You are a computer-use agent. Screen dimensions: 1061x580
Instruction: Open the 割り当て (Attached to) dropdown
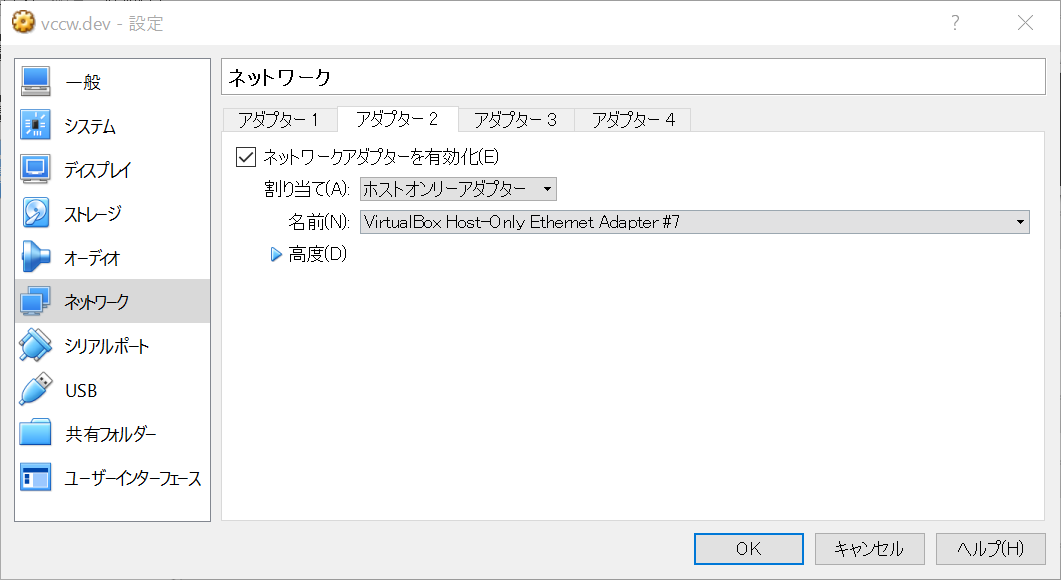click(458, 189)
